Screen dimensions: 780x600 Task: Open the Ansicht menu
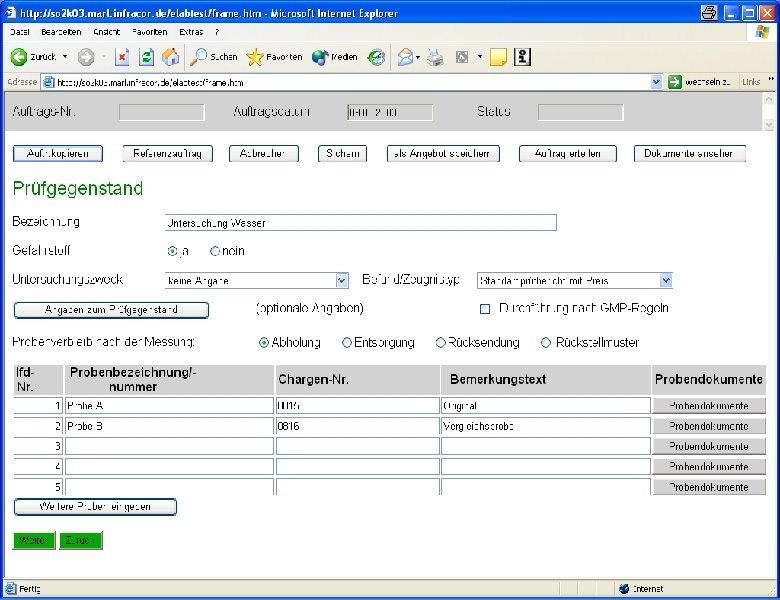107,32
